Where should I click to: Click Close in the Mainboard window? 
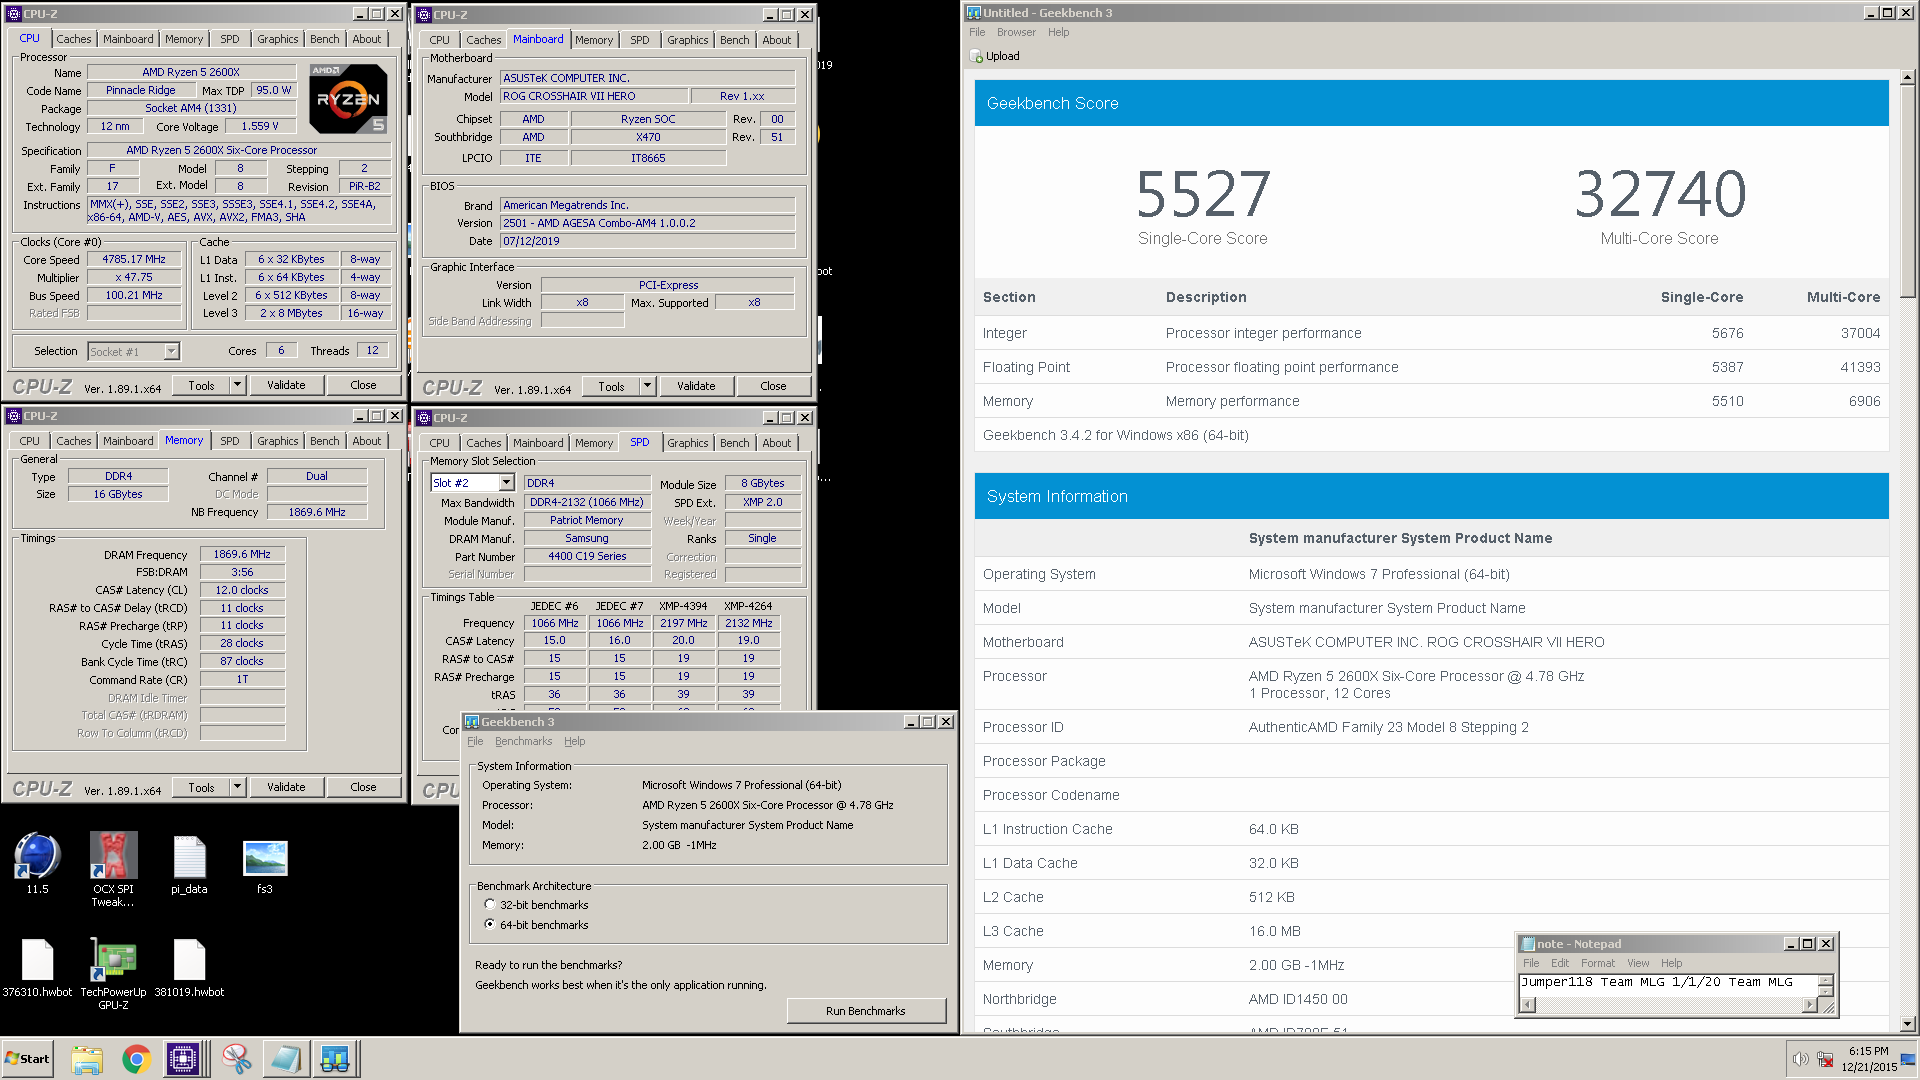coord(773,386)
